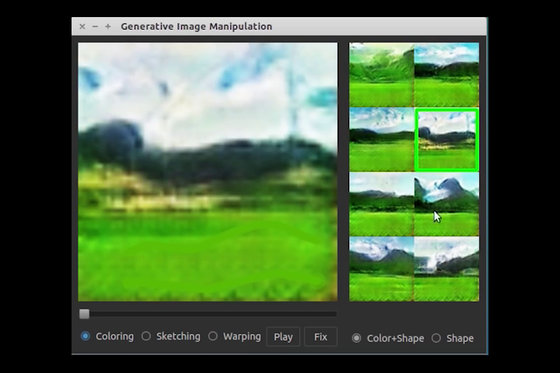This screenshot has width=560, height=373.
Task: Pick the bottom-right thumbnail with waterfall
Action: click(446, 269)
